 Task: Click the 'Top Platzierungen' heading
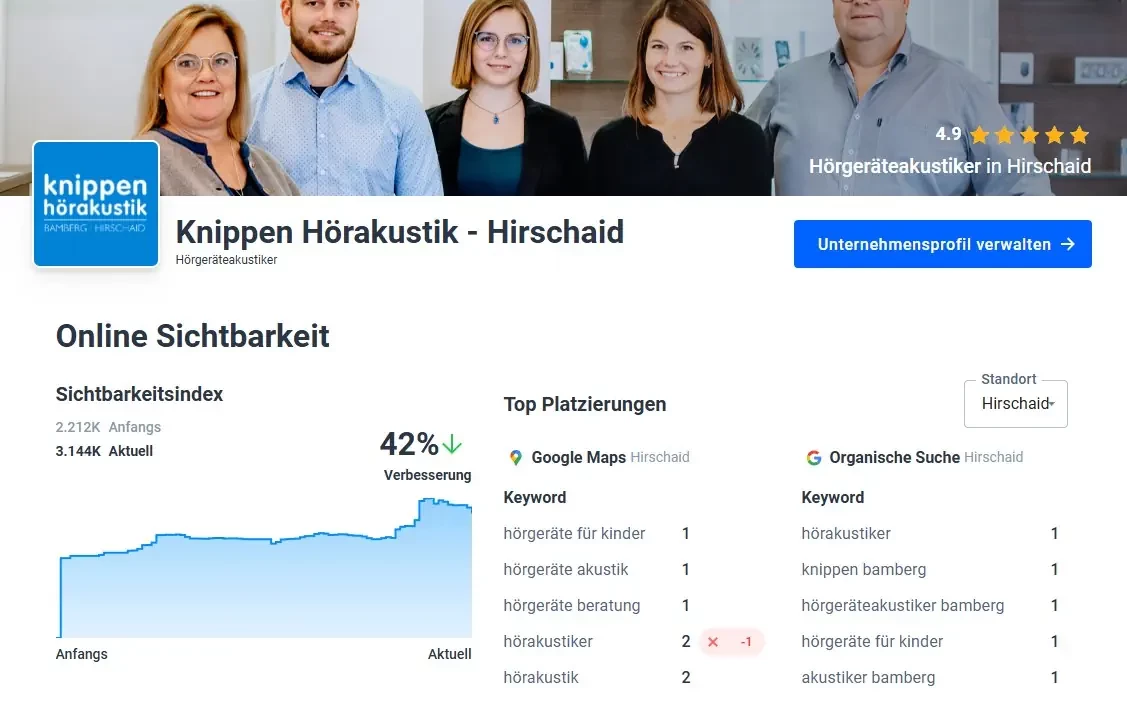click(585, 404)
